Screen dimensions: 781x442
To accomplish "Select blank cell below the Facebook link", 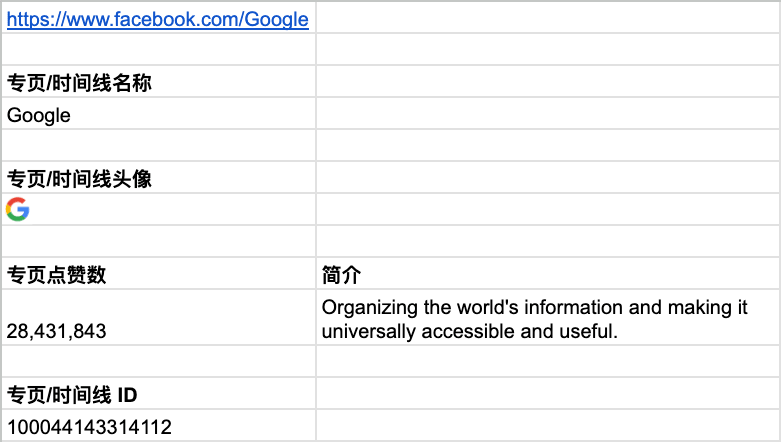I will pyautogui.click(x=158, y=49).
